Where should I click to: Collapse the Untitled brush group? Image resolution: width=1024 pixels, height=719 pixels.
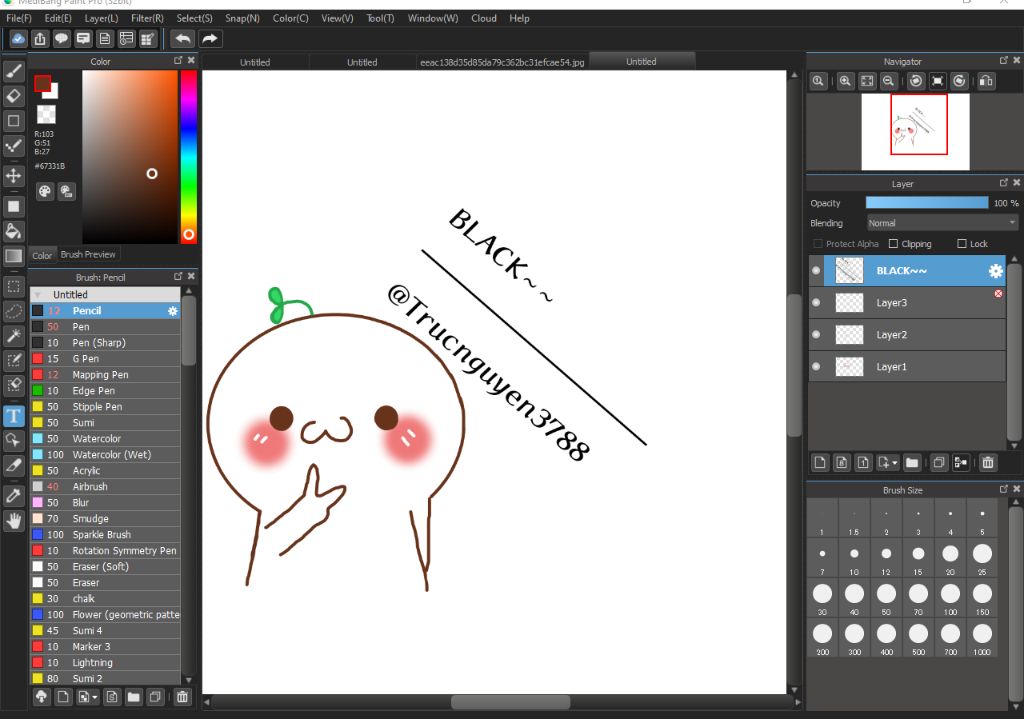(x=37, y=295)
